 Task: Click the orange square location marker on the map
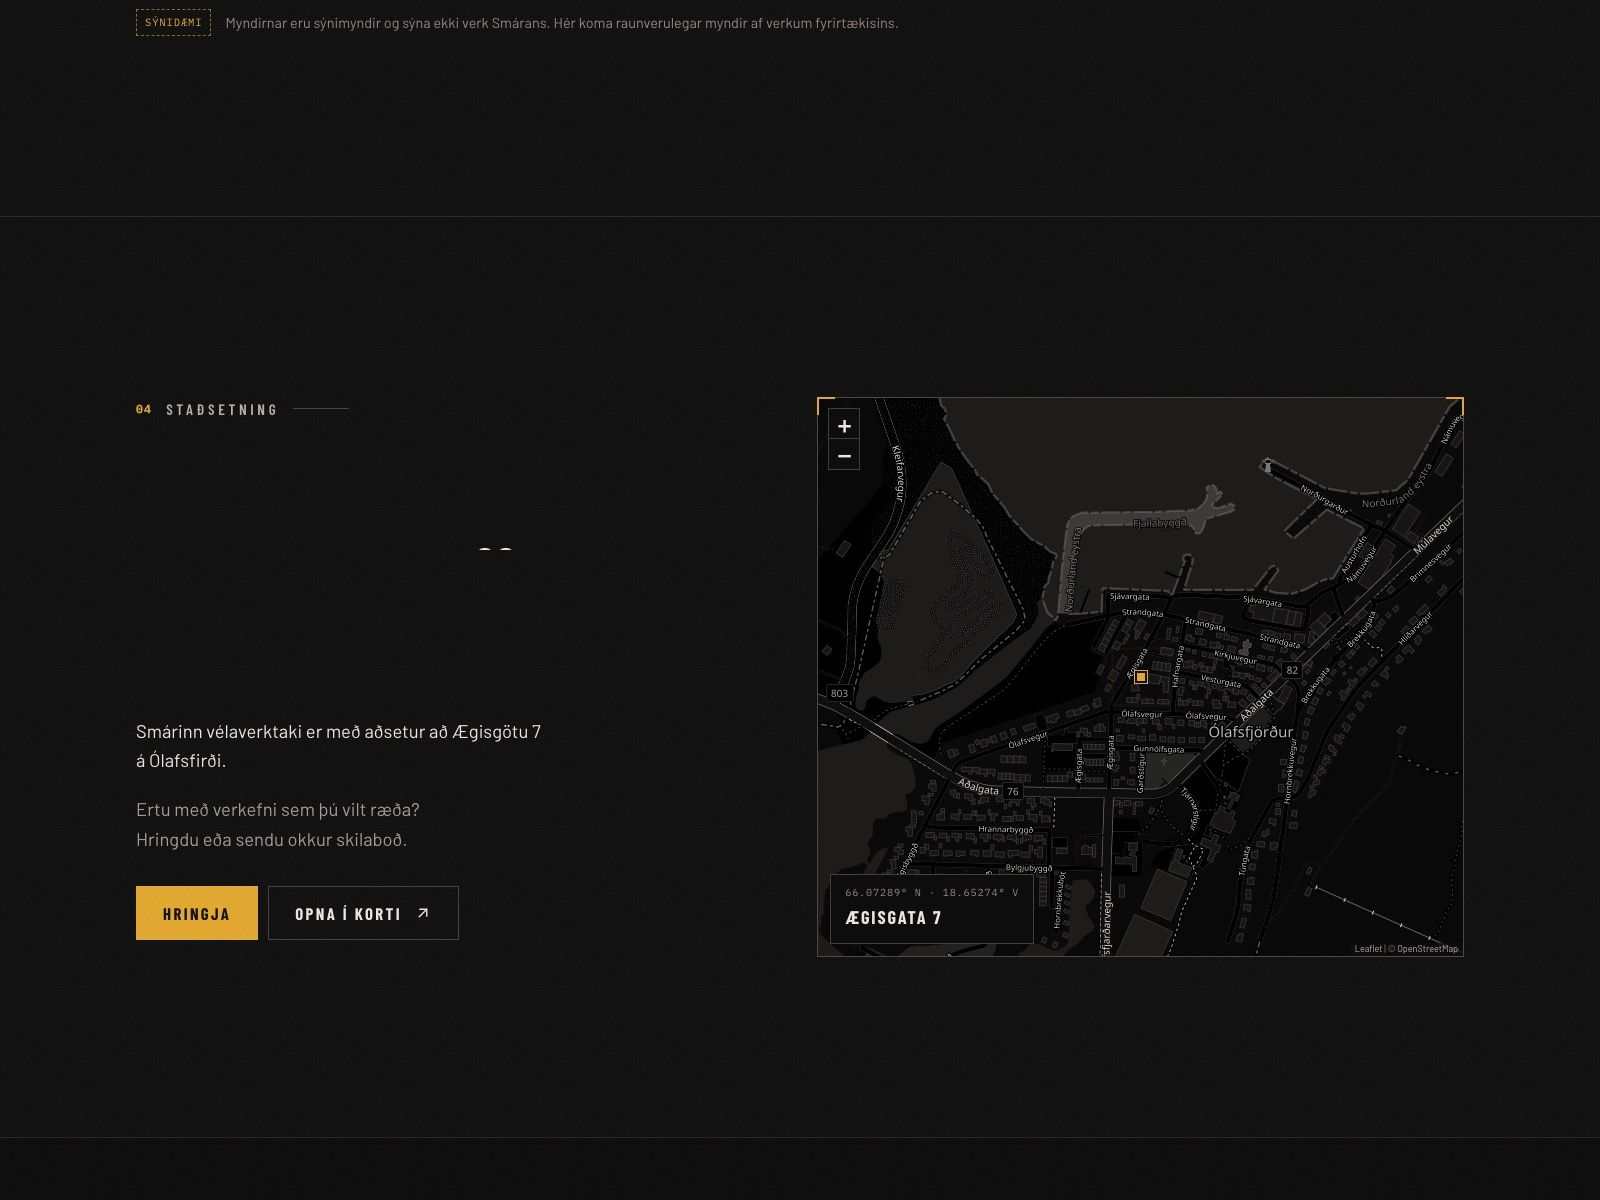point(1141,677)
